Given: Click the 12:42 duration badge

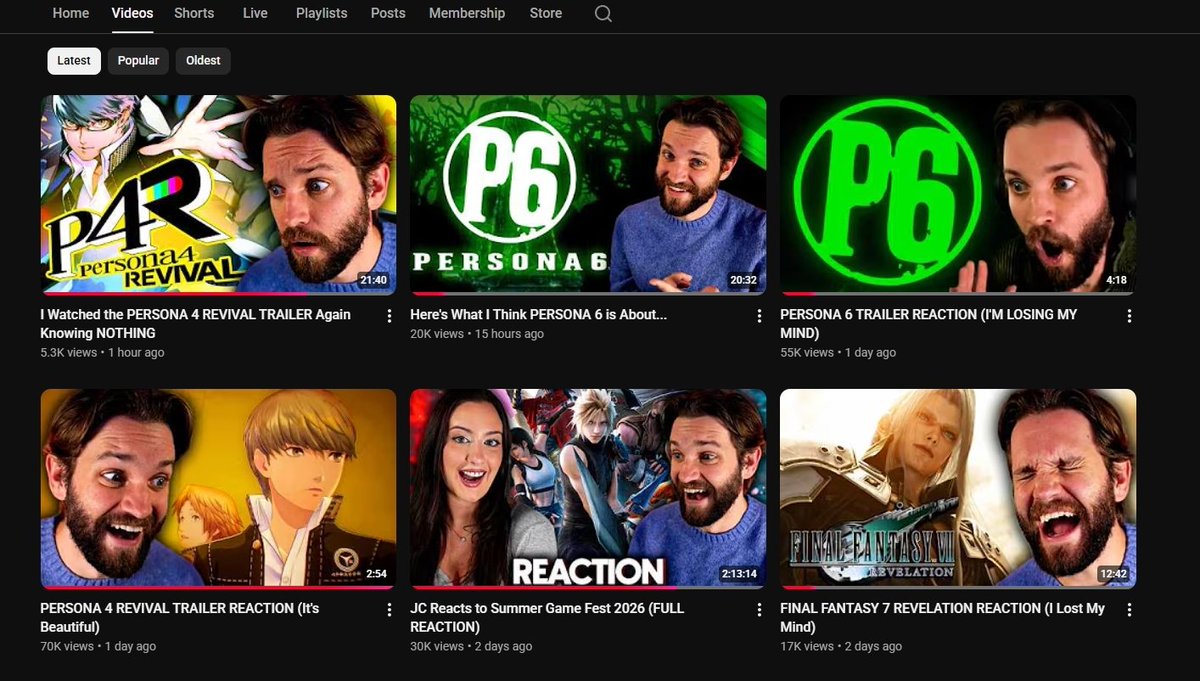Looking at the screenshot, I should click(1113, 574).
